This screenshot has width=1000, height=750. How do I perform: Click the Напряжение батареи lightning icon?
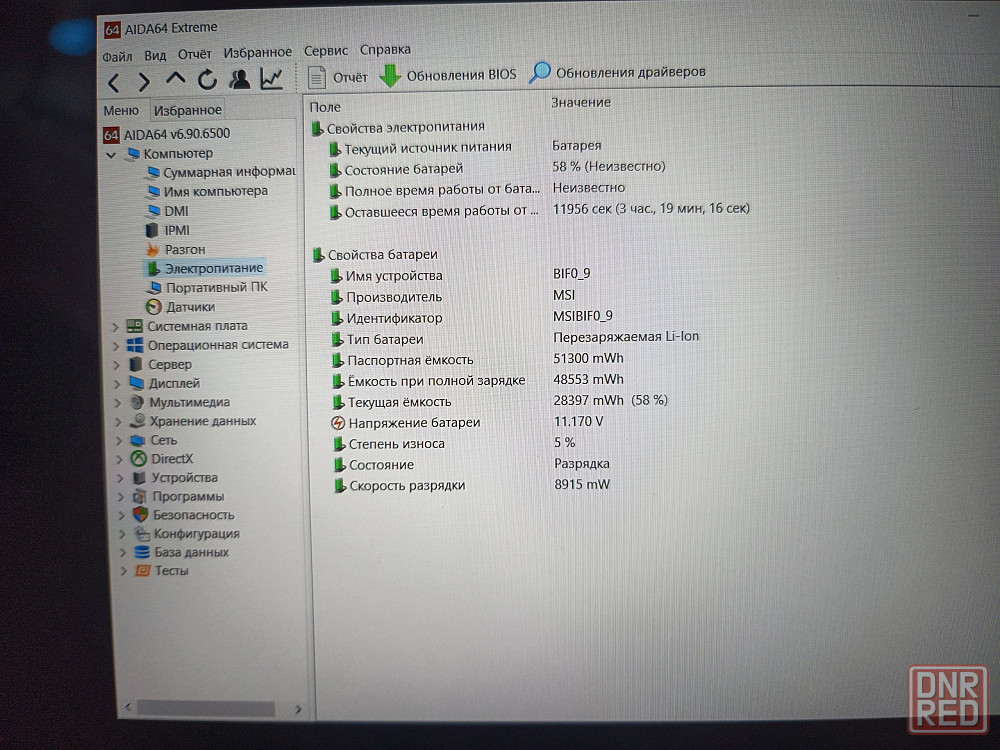pos(338,423)
